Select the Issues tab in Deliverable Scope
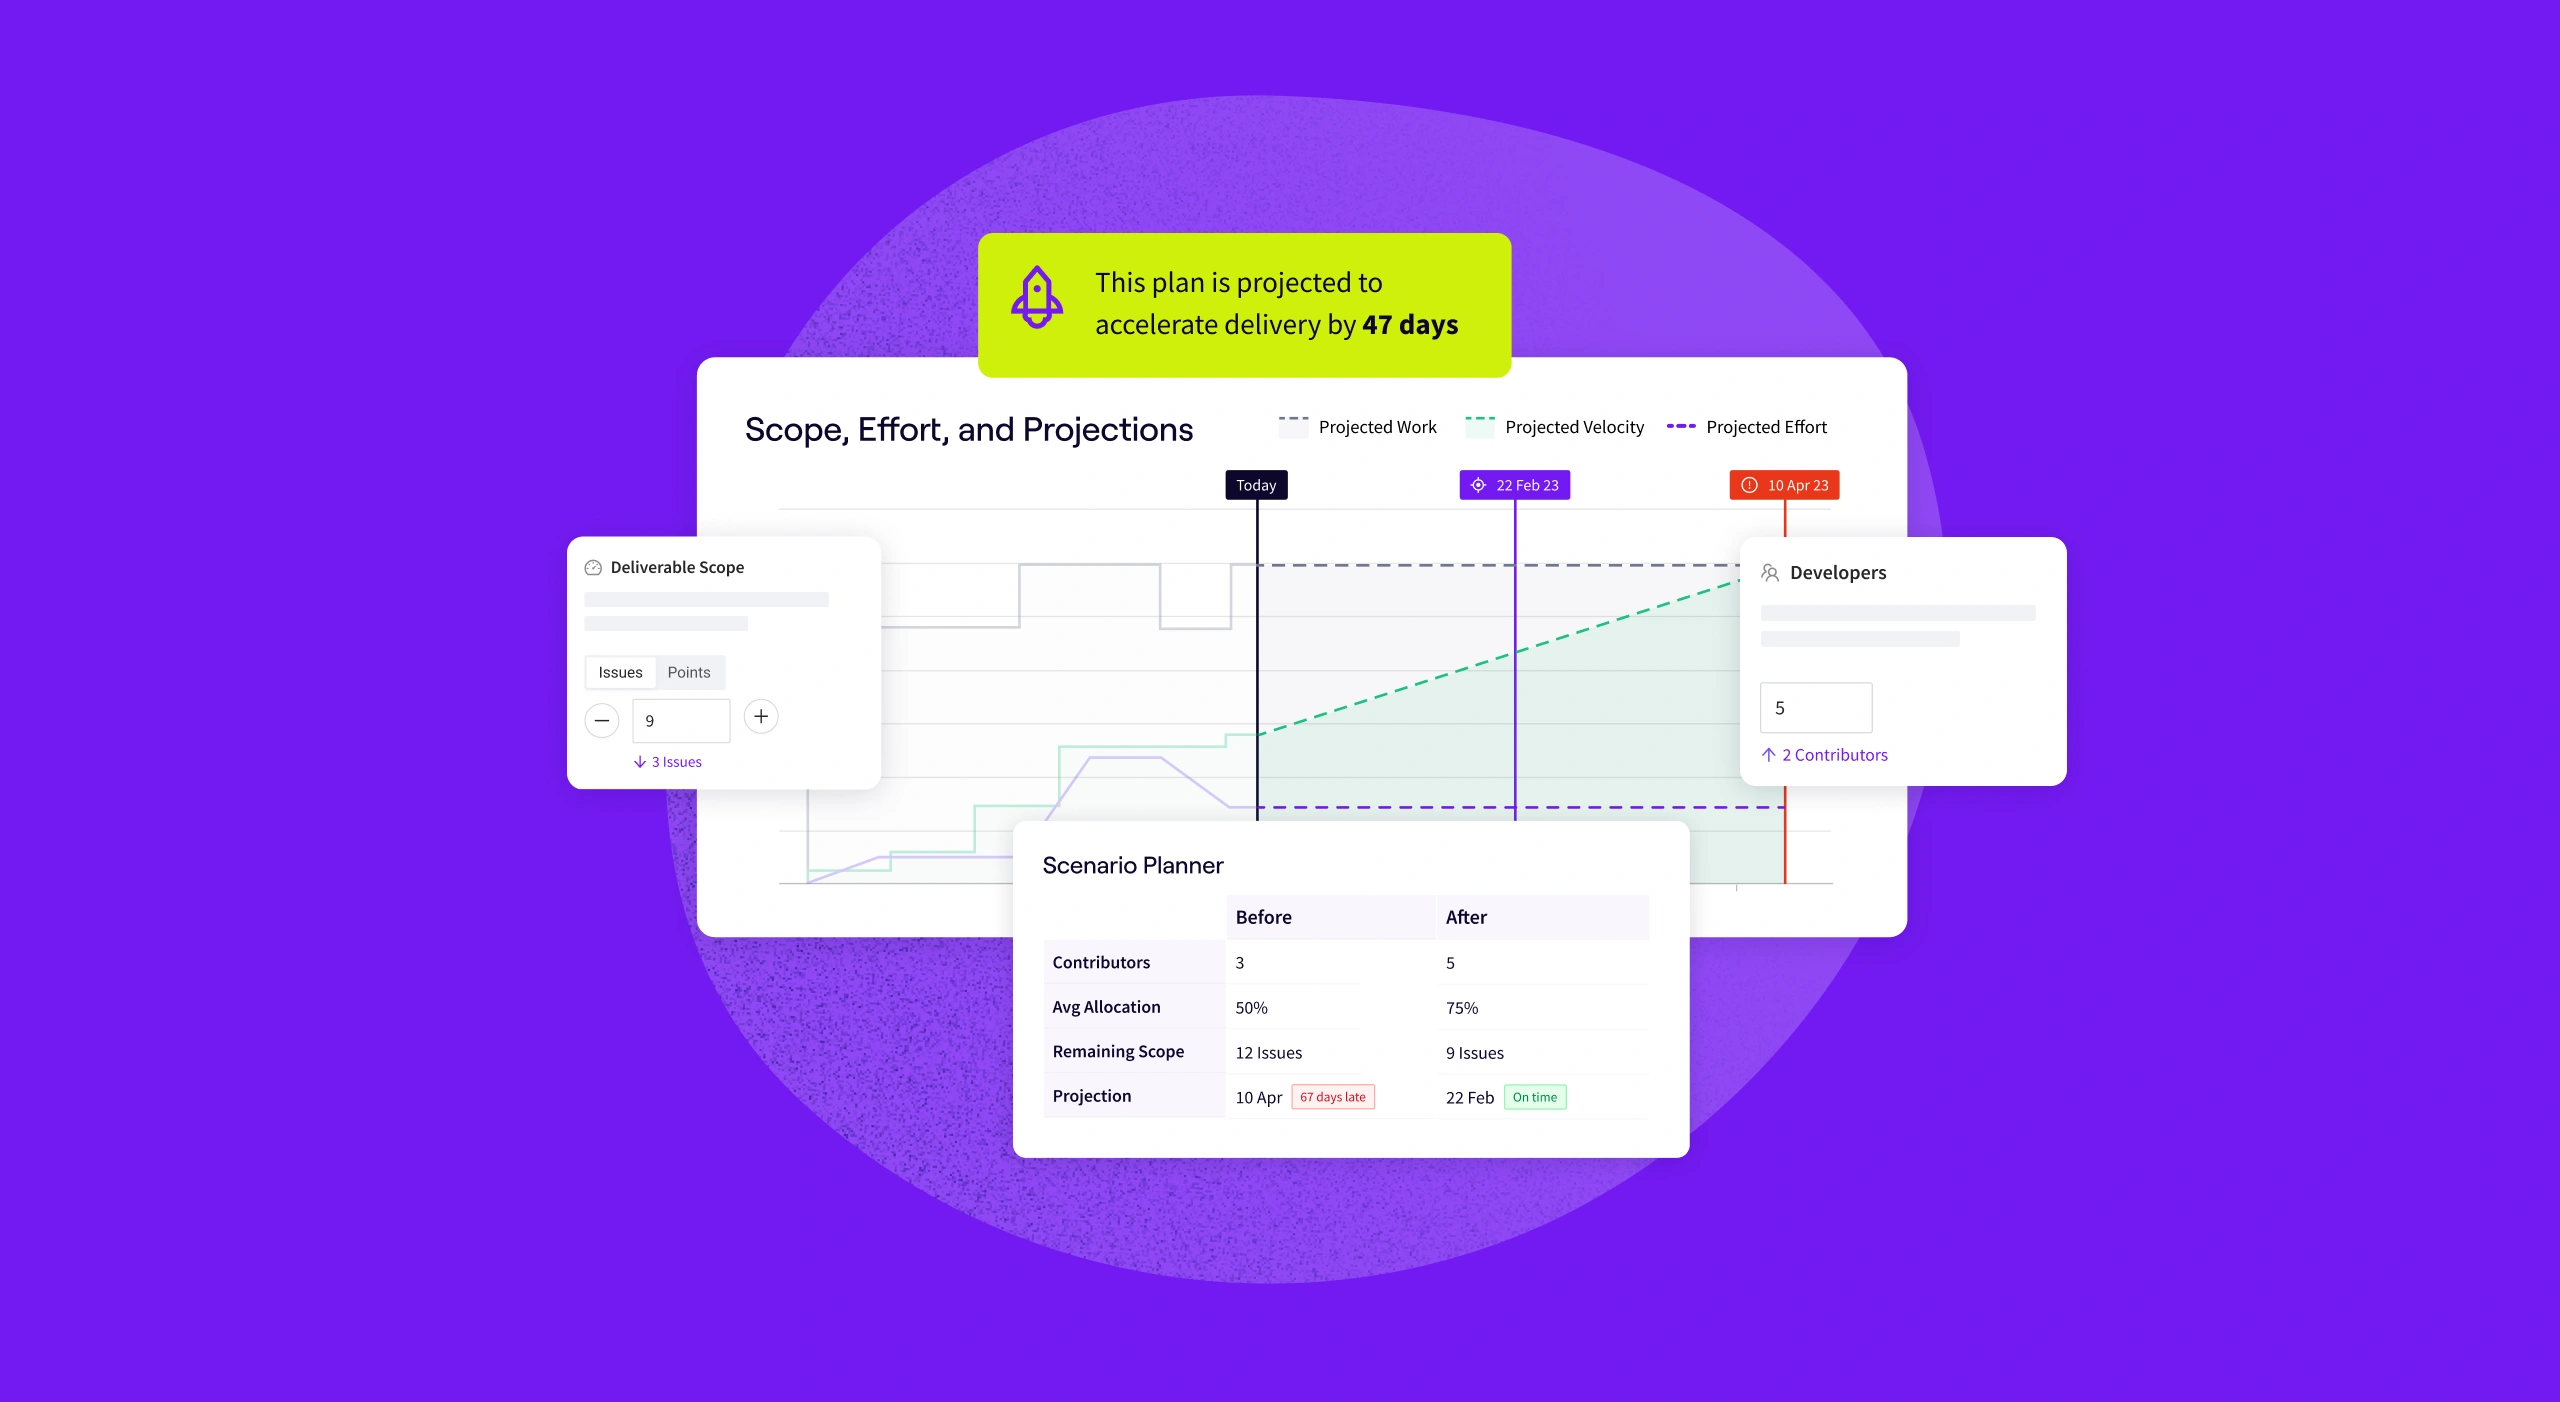Image resolution: width=2560 pixels, height=1402 pixels. pos(620,670)
